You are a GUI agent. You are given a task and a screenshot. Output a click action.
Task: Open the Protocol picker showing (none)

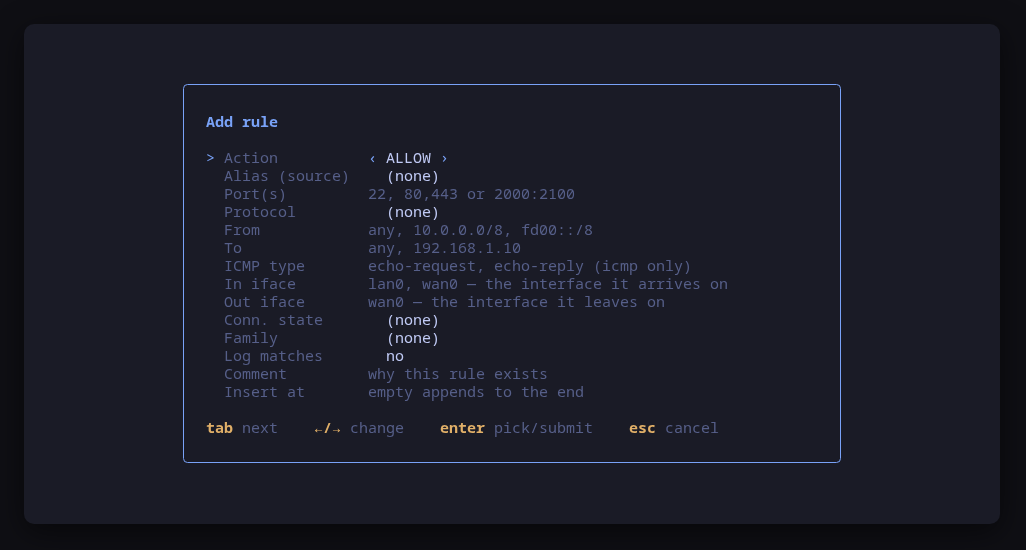[413, 213]
